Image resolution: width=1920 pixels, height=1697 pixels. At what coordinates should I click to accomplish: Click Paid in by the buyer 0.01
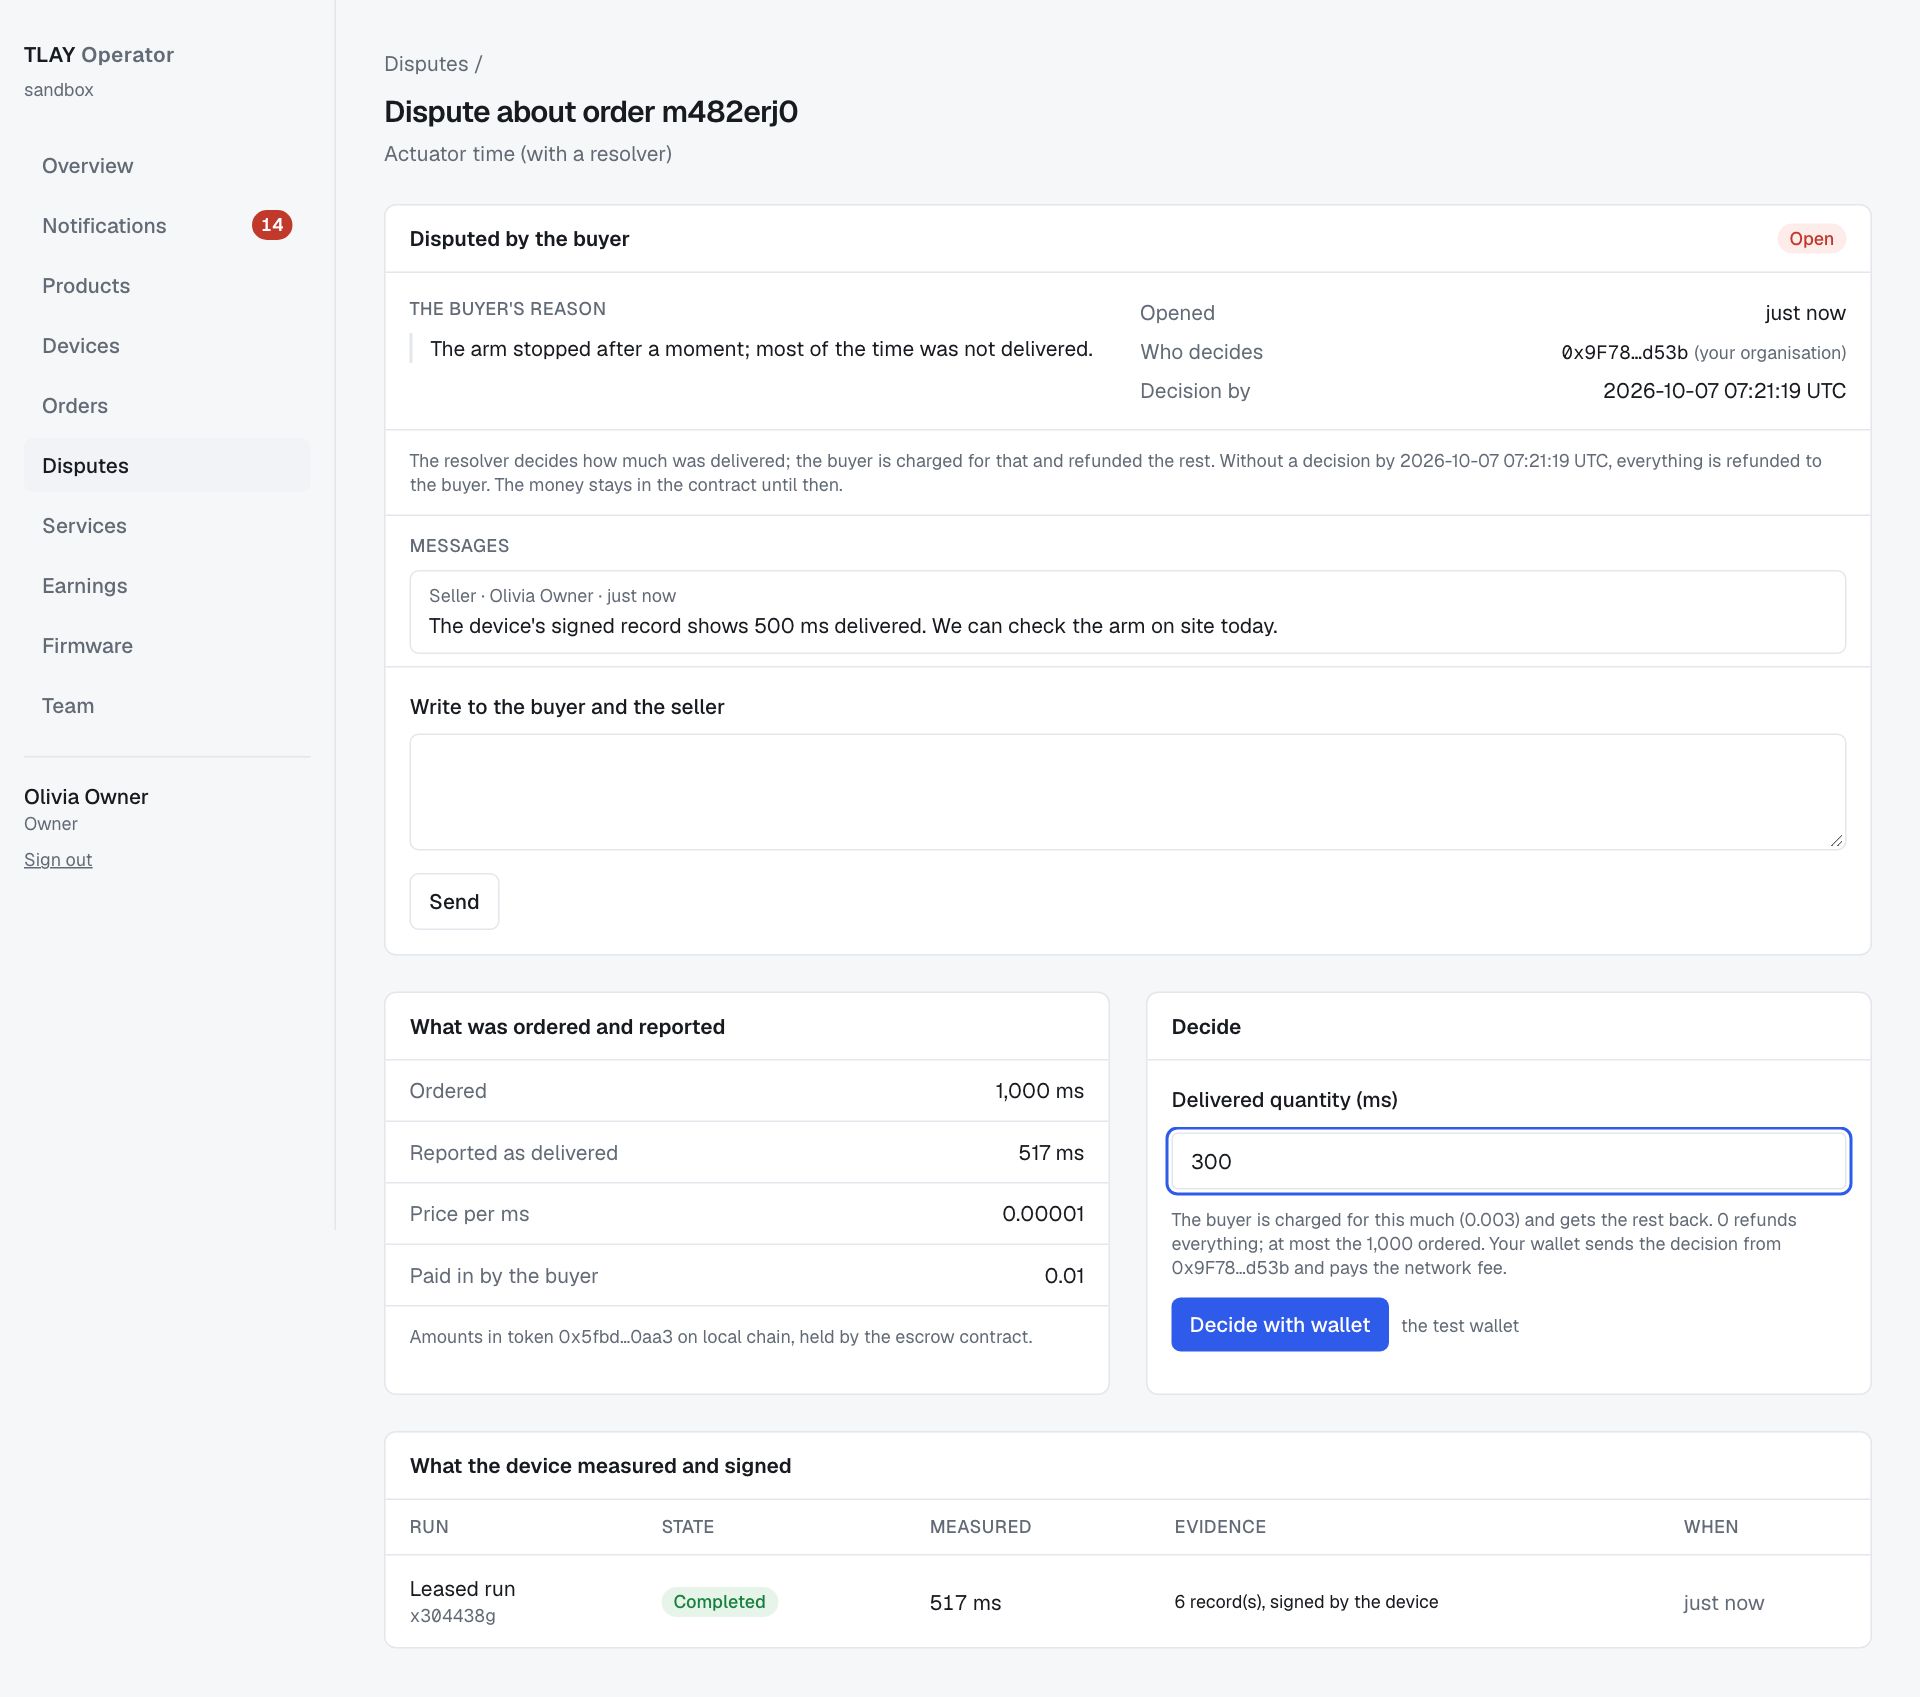coord(1064,1276)
